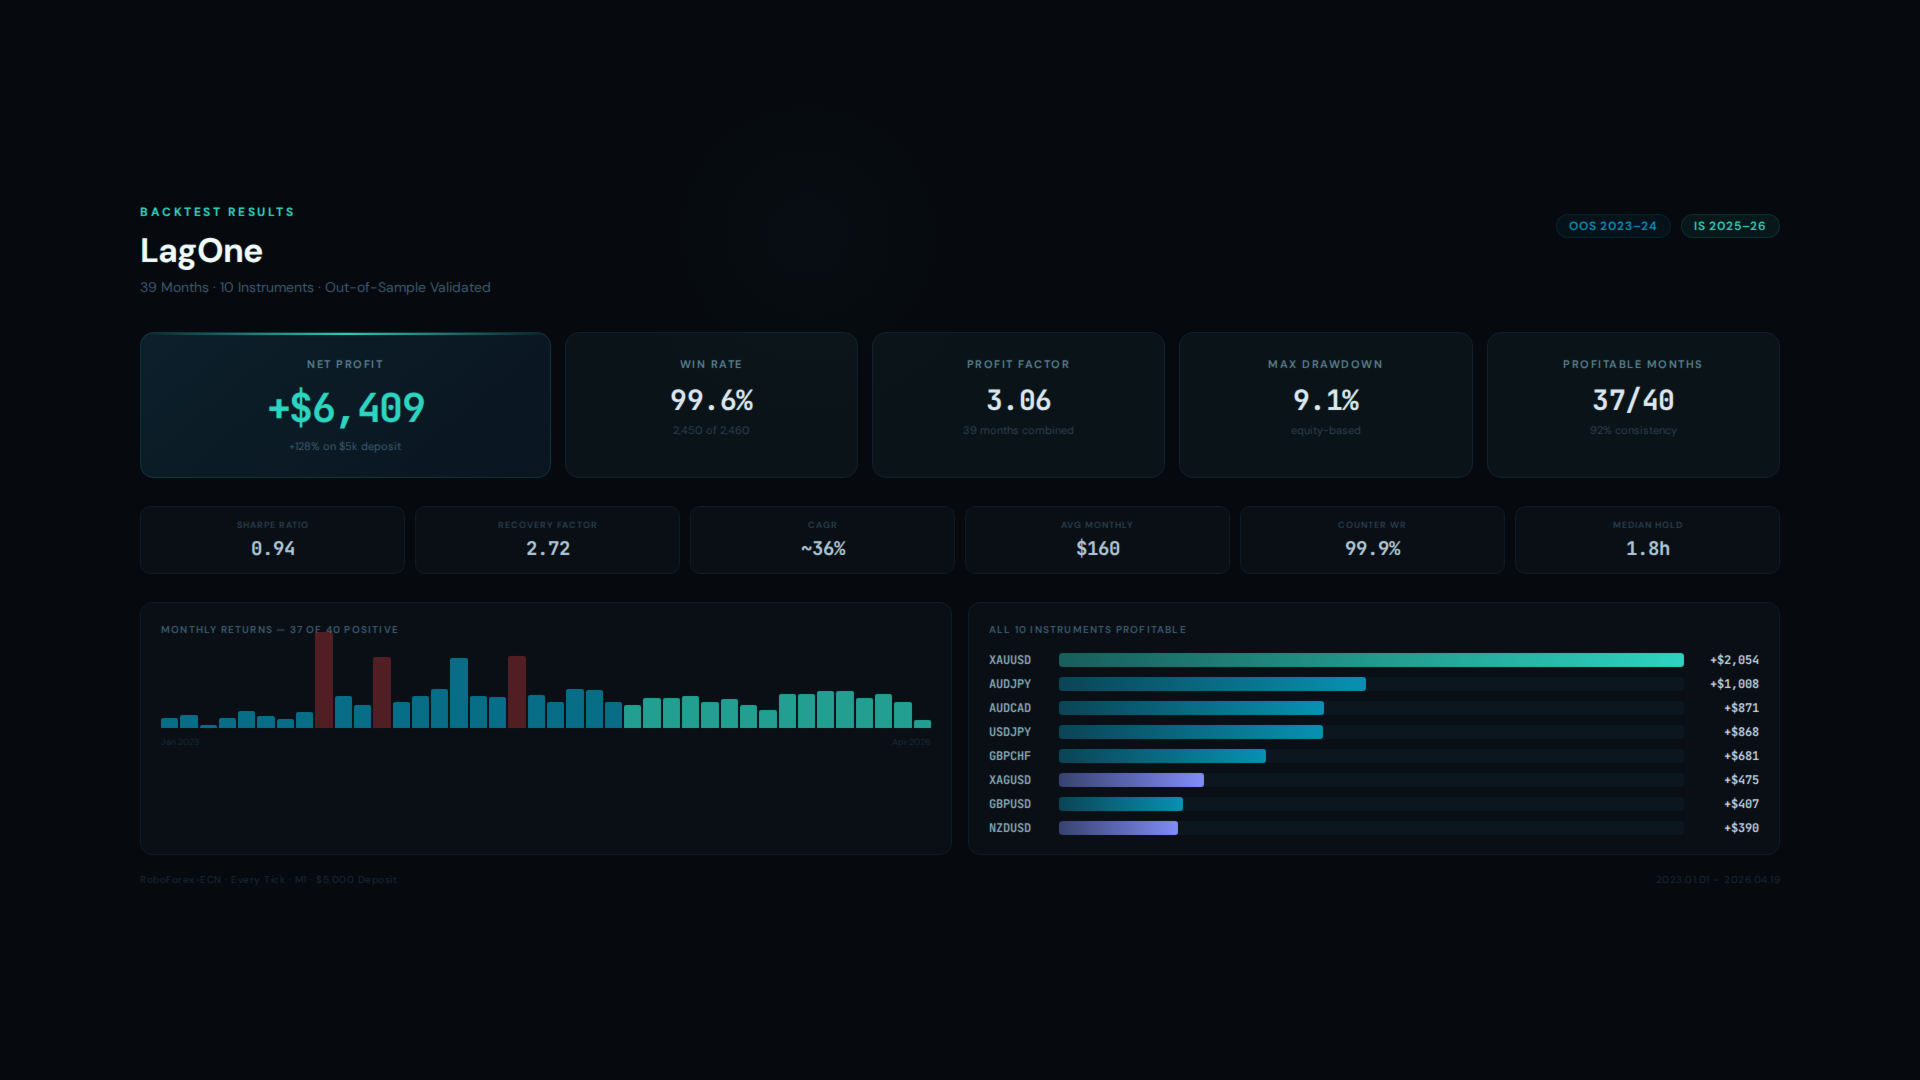The height and width of the screenshot is (1080, 1920).
Task: Select the Profitable Months 37/40 card
Action: pyautogui.click(x=1632, y=405)
